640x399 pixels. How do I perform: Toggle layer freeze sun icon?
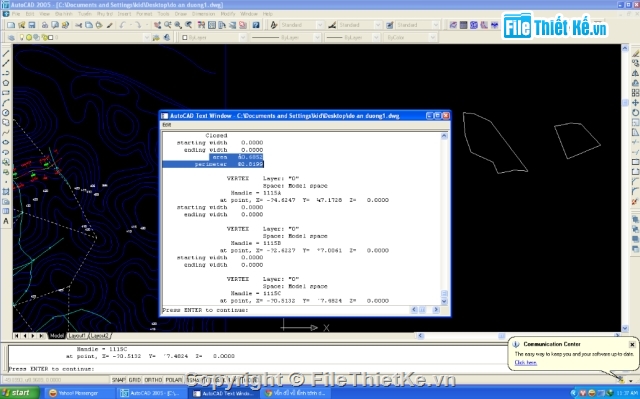click(29, 38)
